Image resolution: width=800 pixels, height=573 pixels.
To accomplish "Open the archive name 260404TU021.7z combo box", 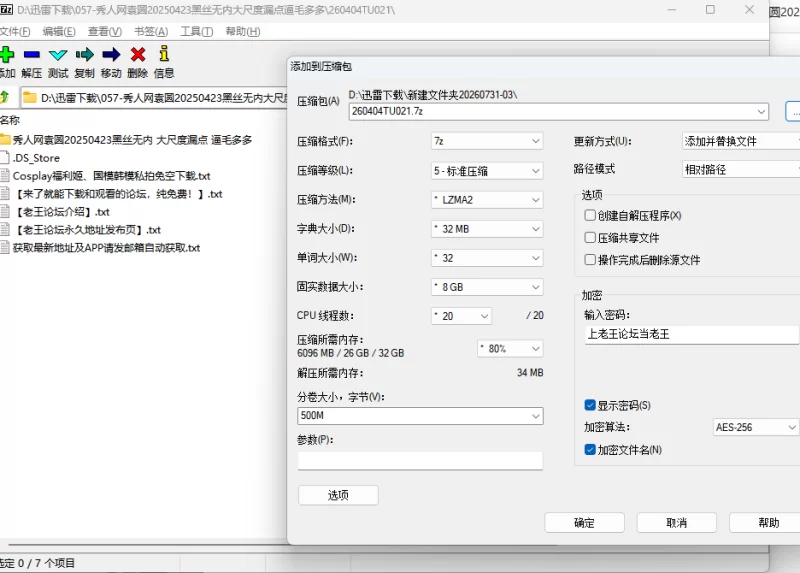I will click(x=559, y=111).
